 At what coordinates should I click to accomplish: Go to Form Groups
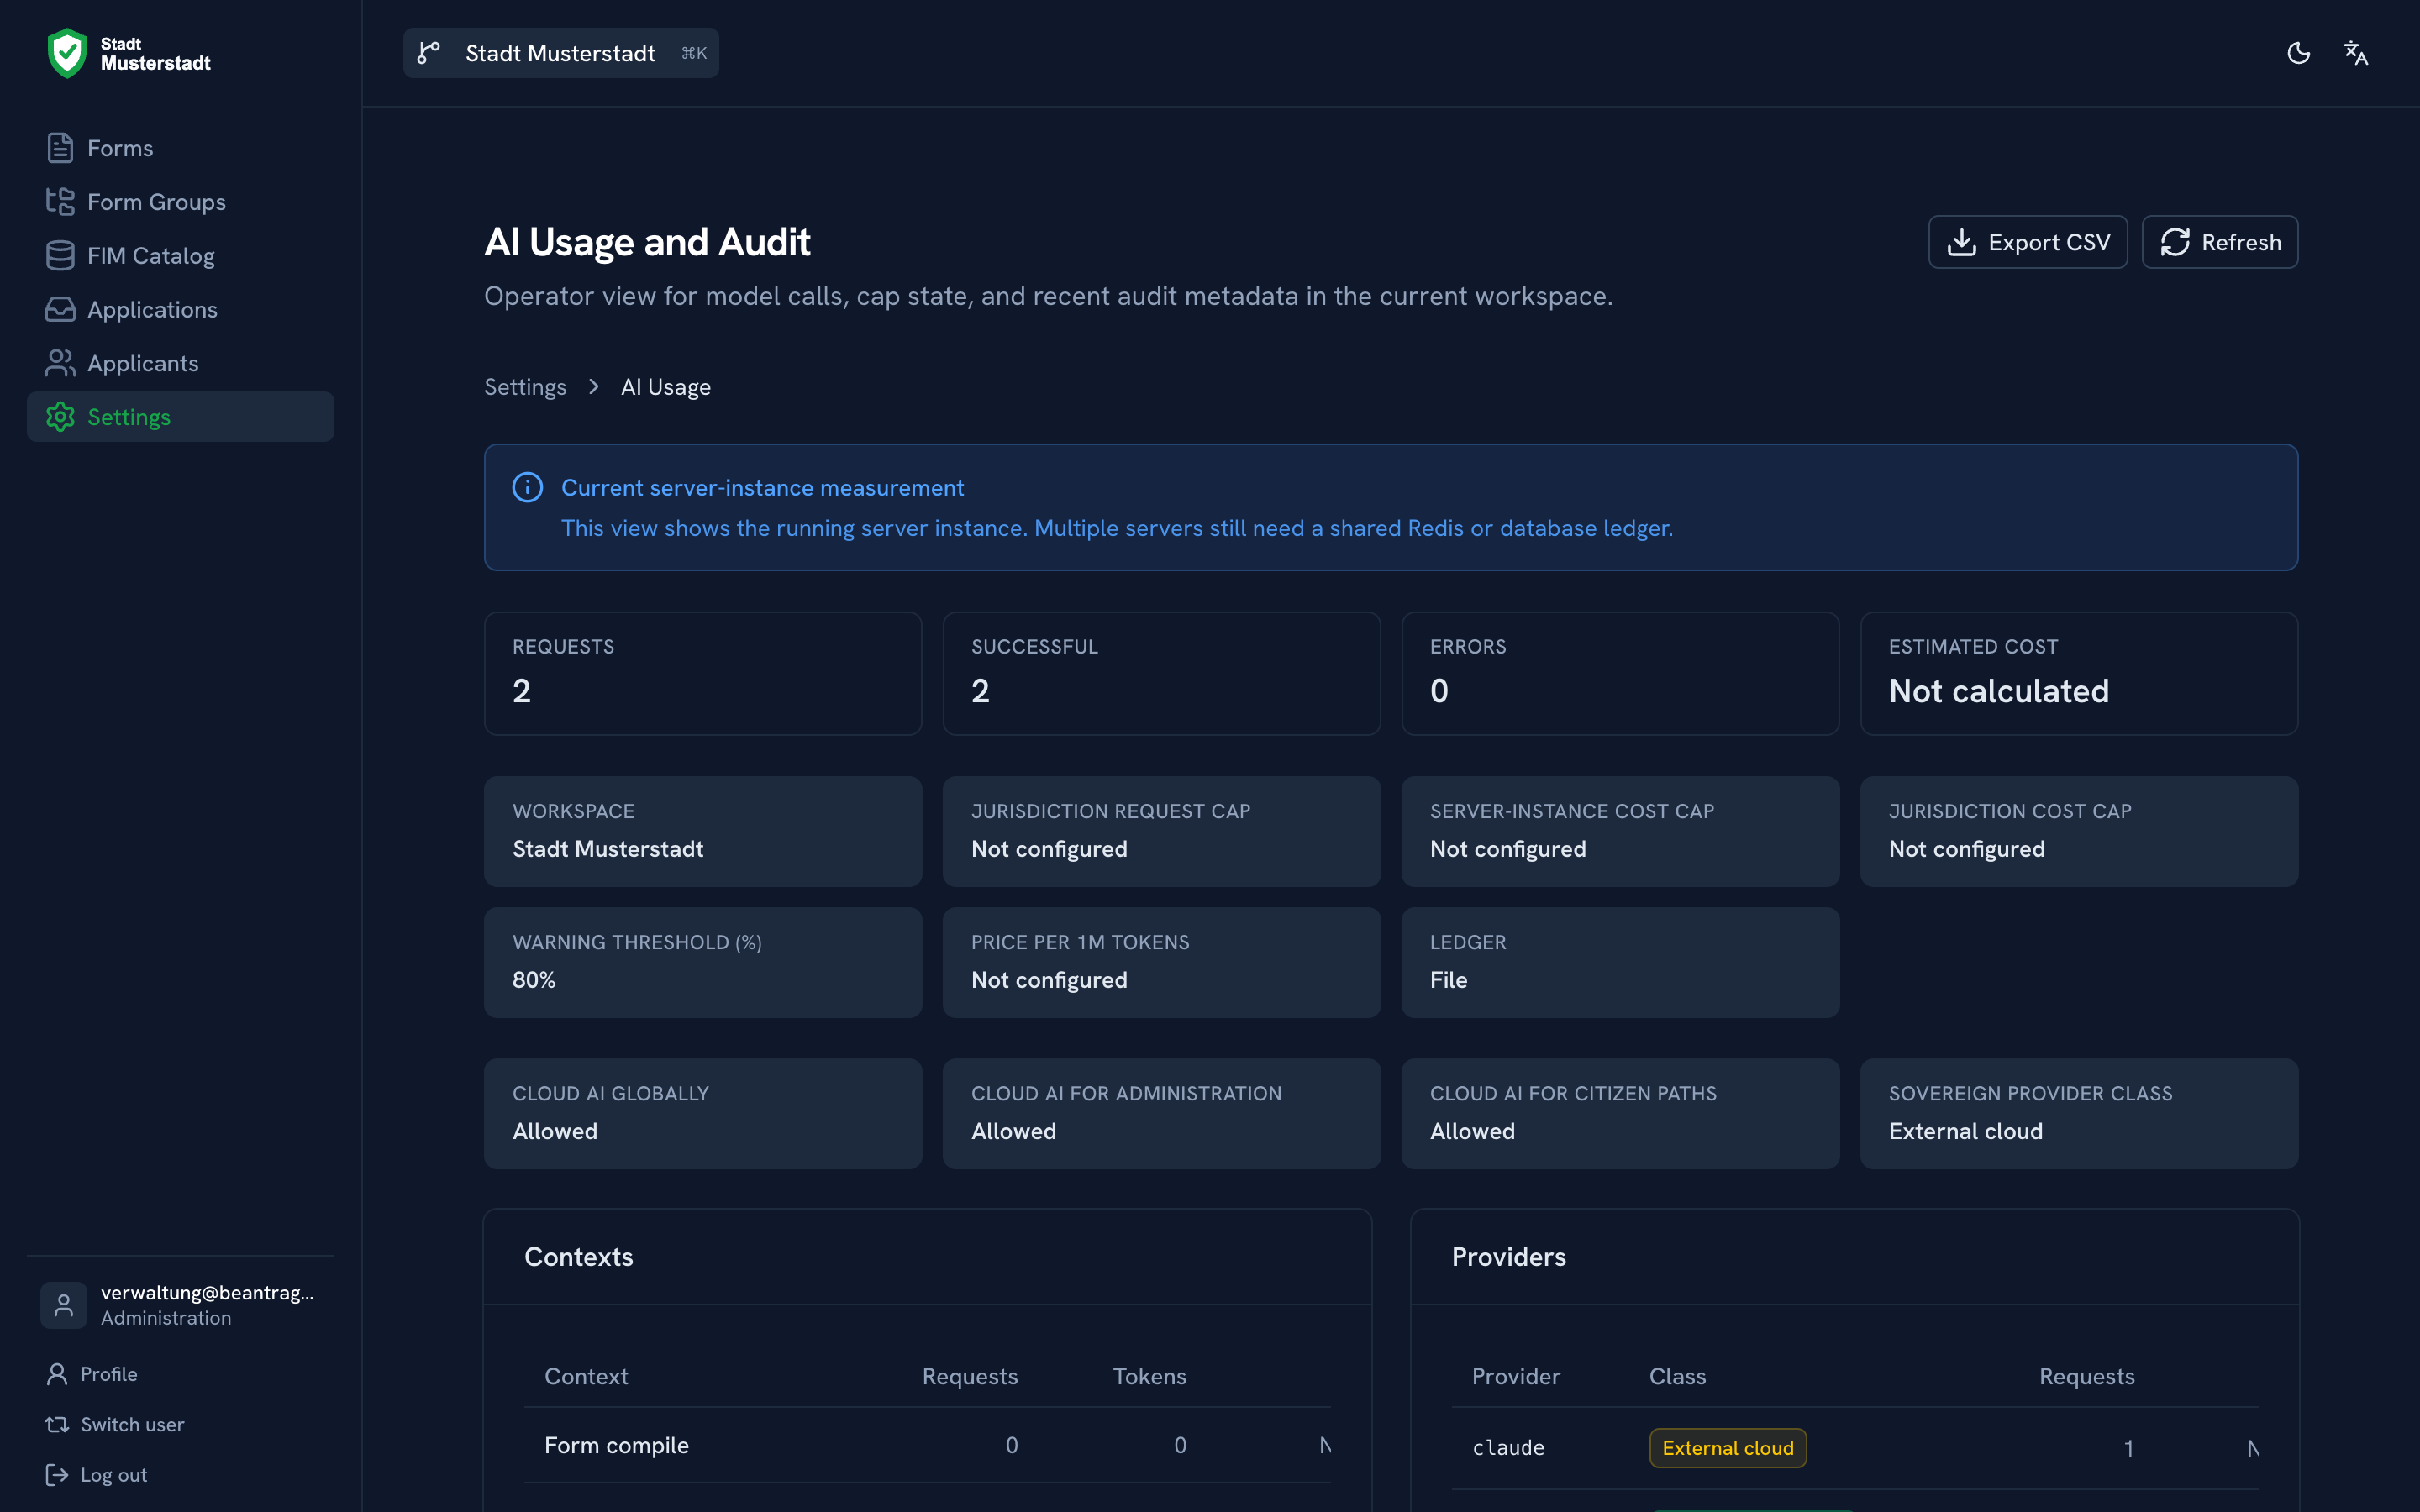181,202
